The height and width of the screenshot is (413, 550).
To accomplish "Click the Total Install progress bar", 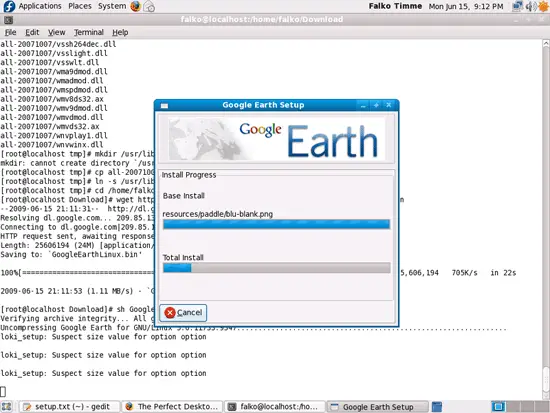I will 276,268.
